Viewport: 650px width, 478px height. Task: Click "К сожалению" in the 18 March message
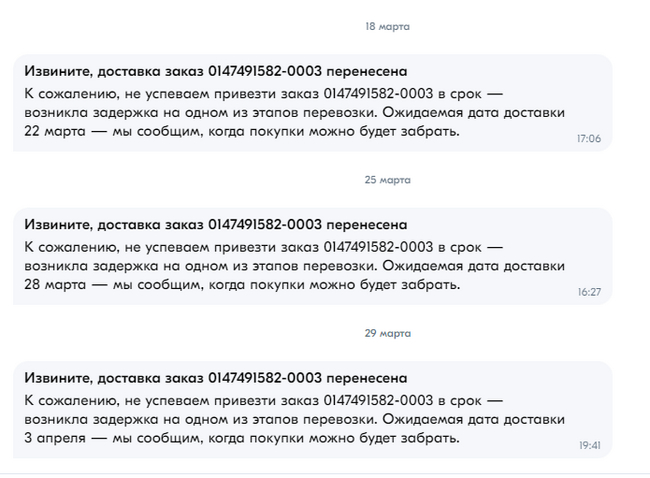[x=68, y=93]
